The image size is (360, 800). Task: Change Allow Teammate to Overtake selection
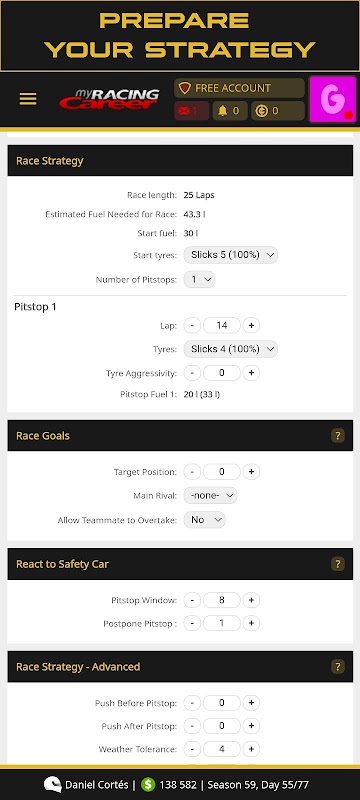click(204, 519)
